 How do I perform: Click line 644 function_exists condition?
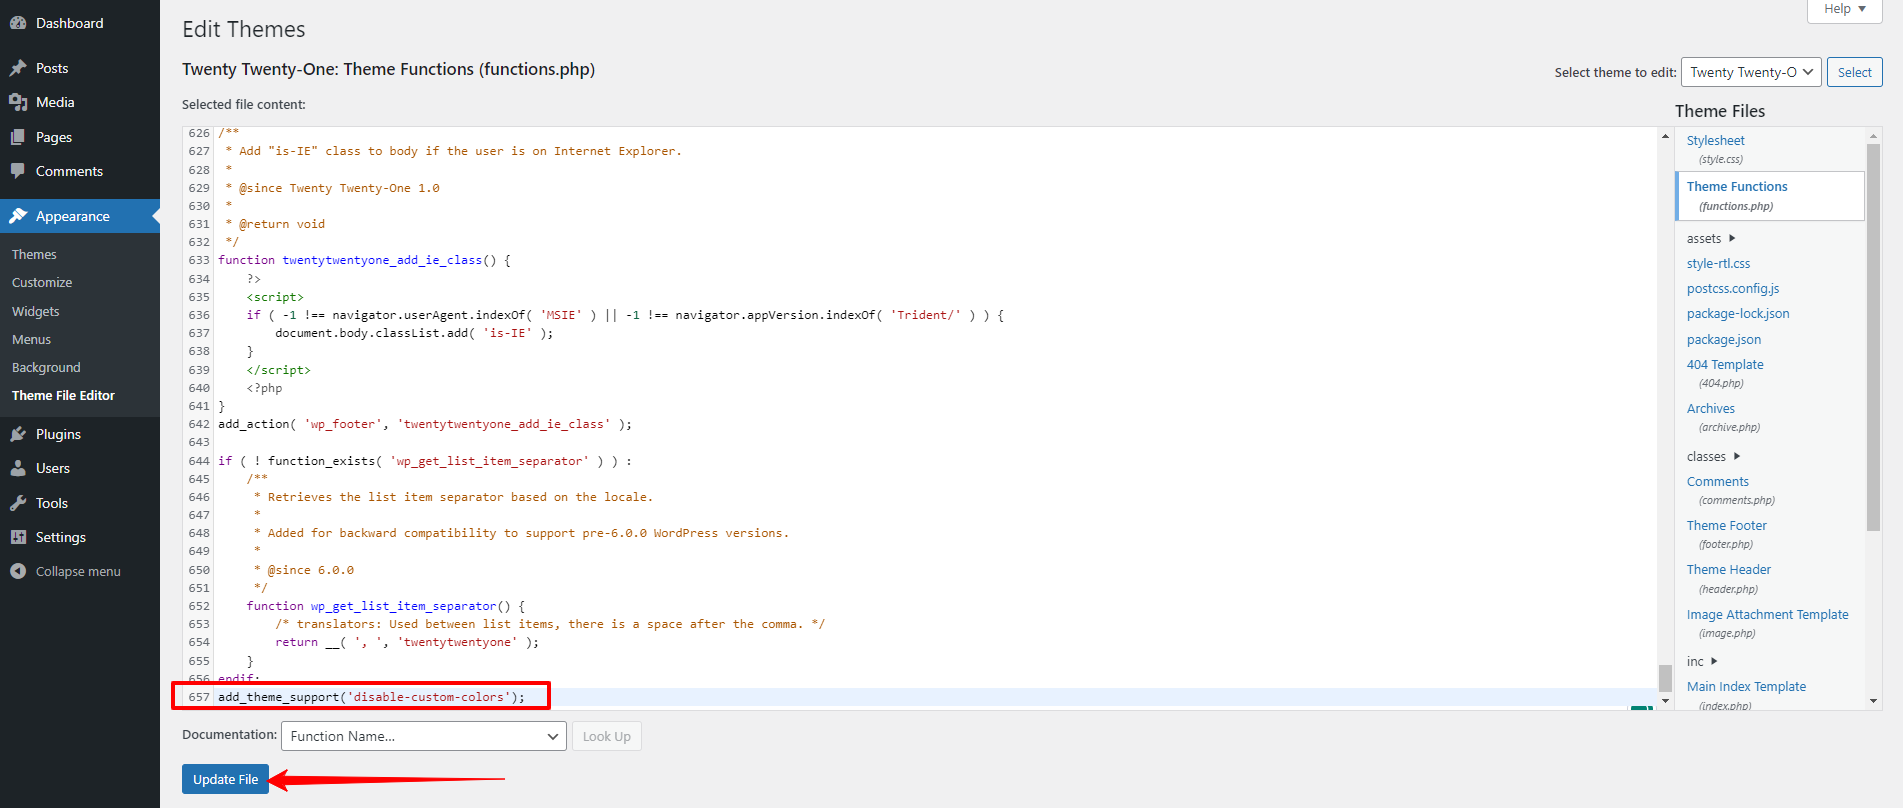[425, 461]
